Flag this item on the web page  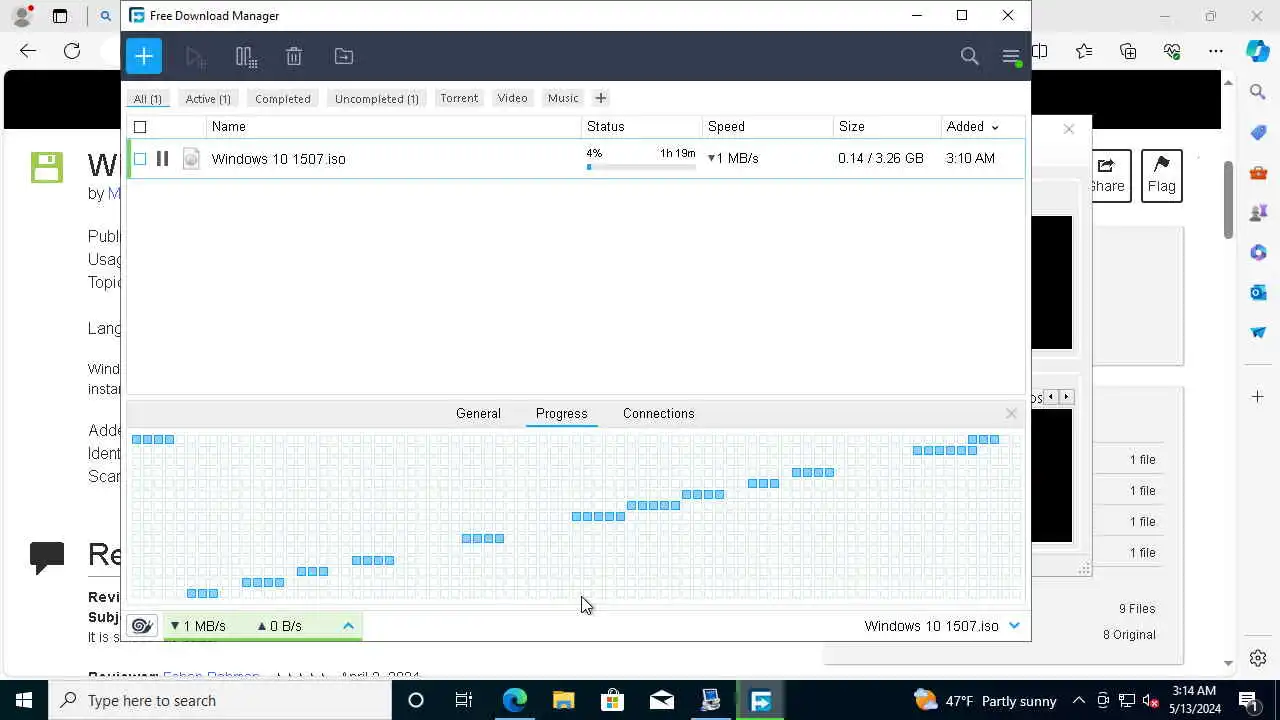[1161, 175]
